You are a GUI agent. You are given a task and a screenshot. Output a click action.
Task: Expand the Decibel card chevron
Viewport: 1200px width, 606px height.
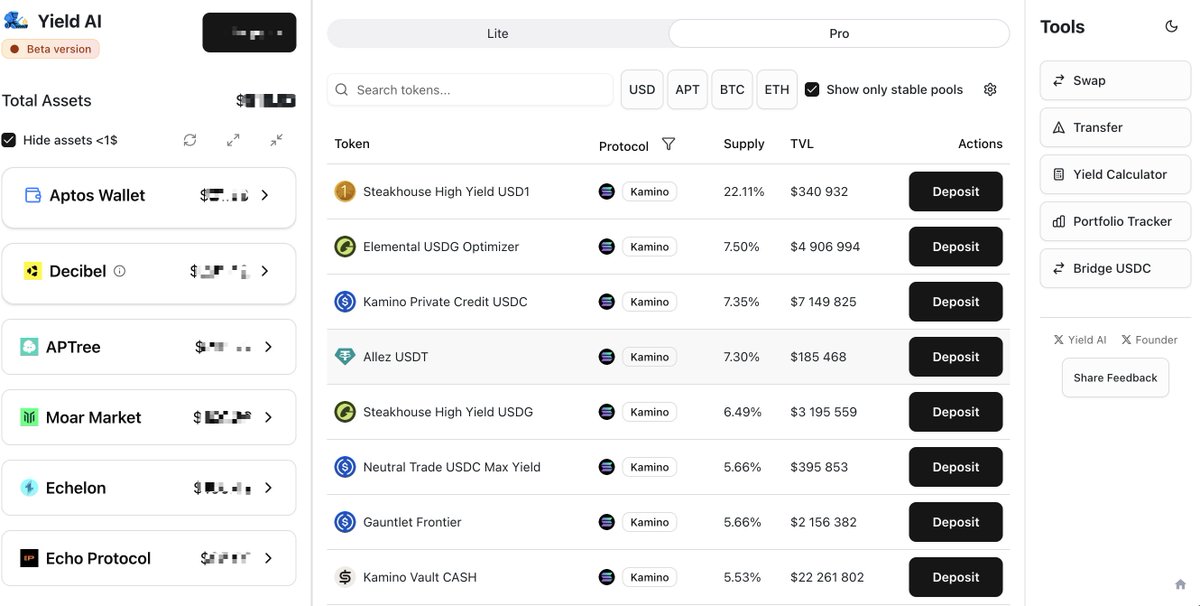(265, 271)
